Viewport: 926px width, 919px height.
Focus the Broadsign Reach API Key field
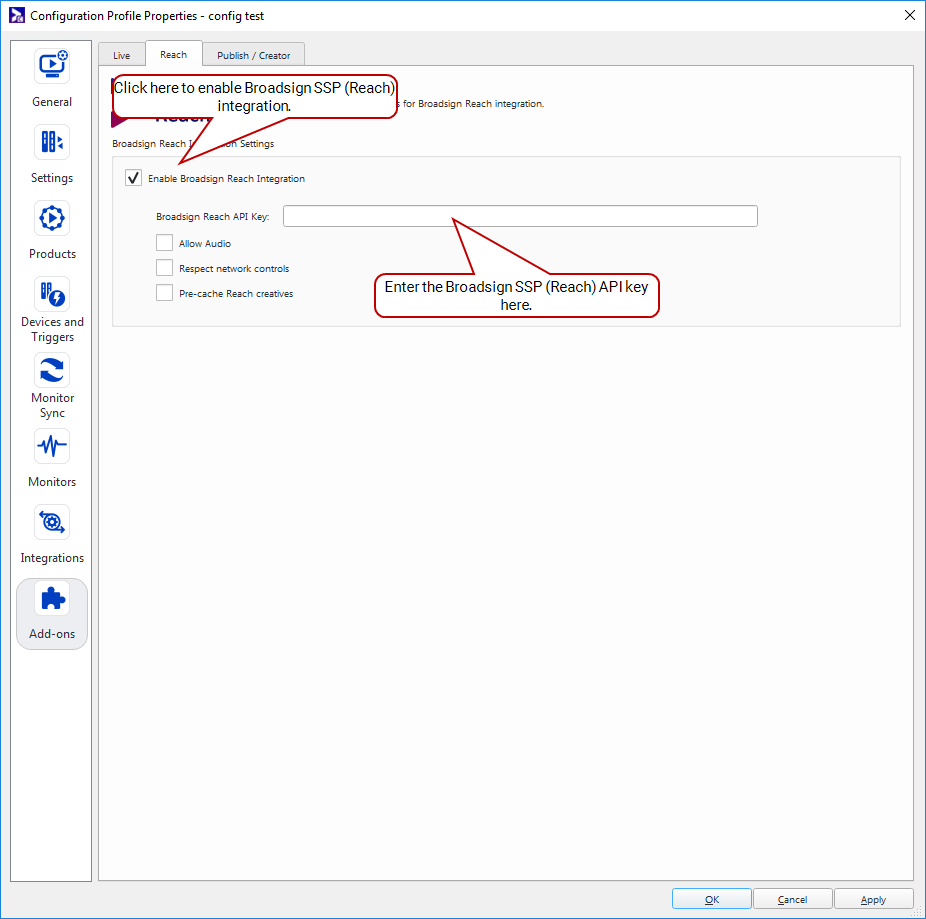520,216
